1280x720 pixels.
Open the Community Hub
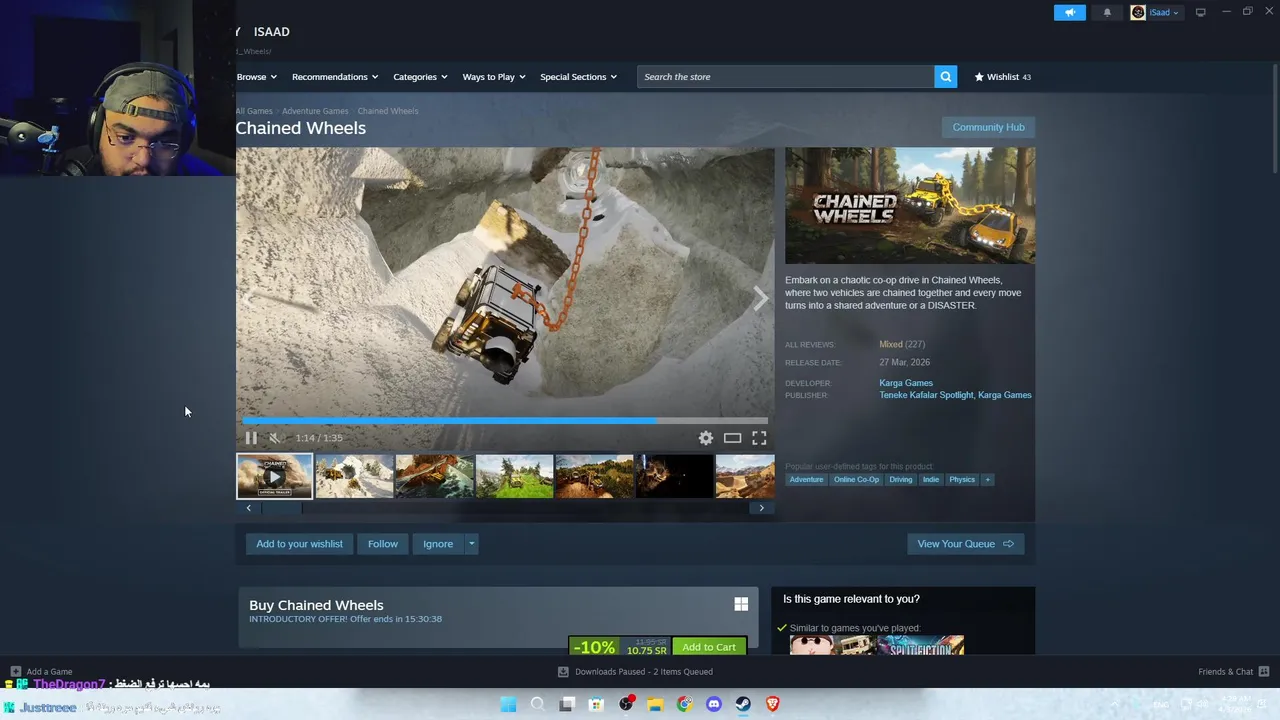pyautogui.click(x=988, y=127)
